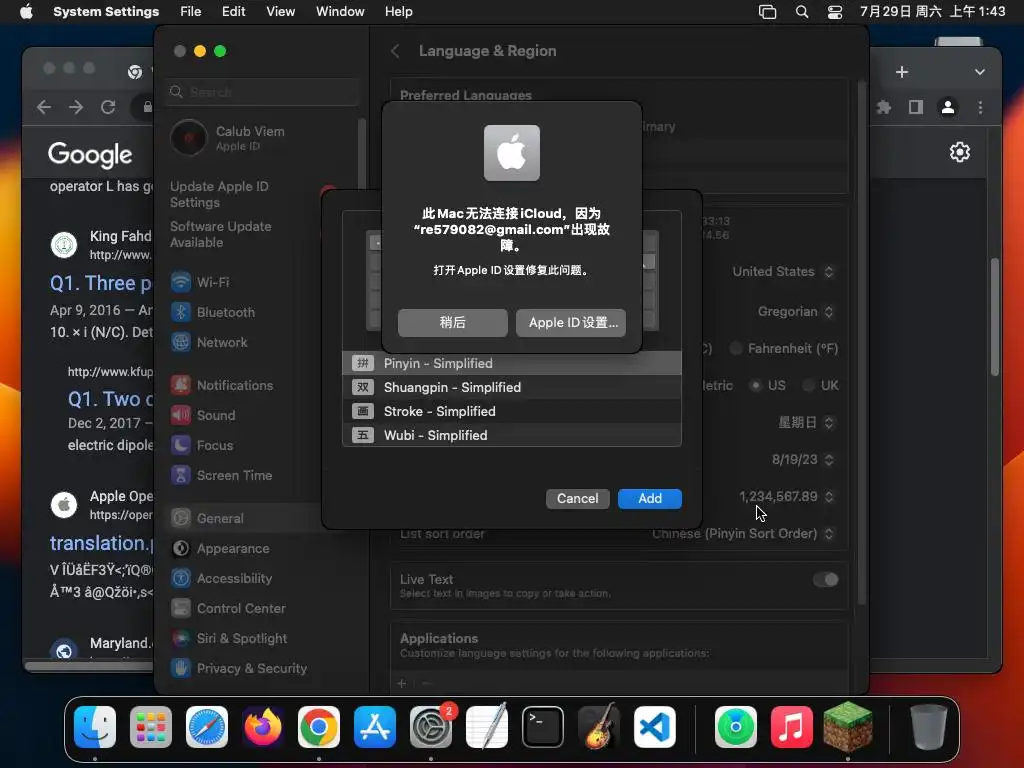Open the Music app from Dock
Viewport: 1024px width, 768px height.
coord(792,727)
